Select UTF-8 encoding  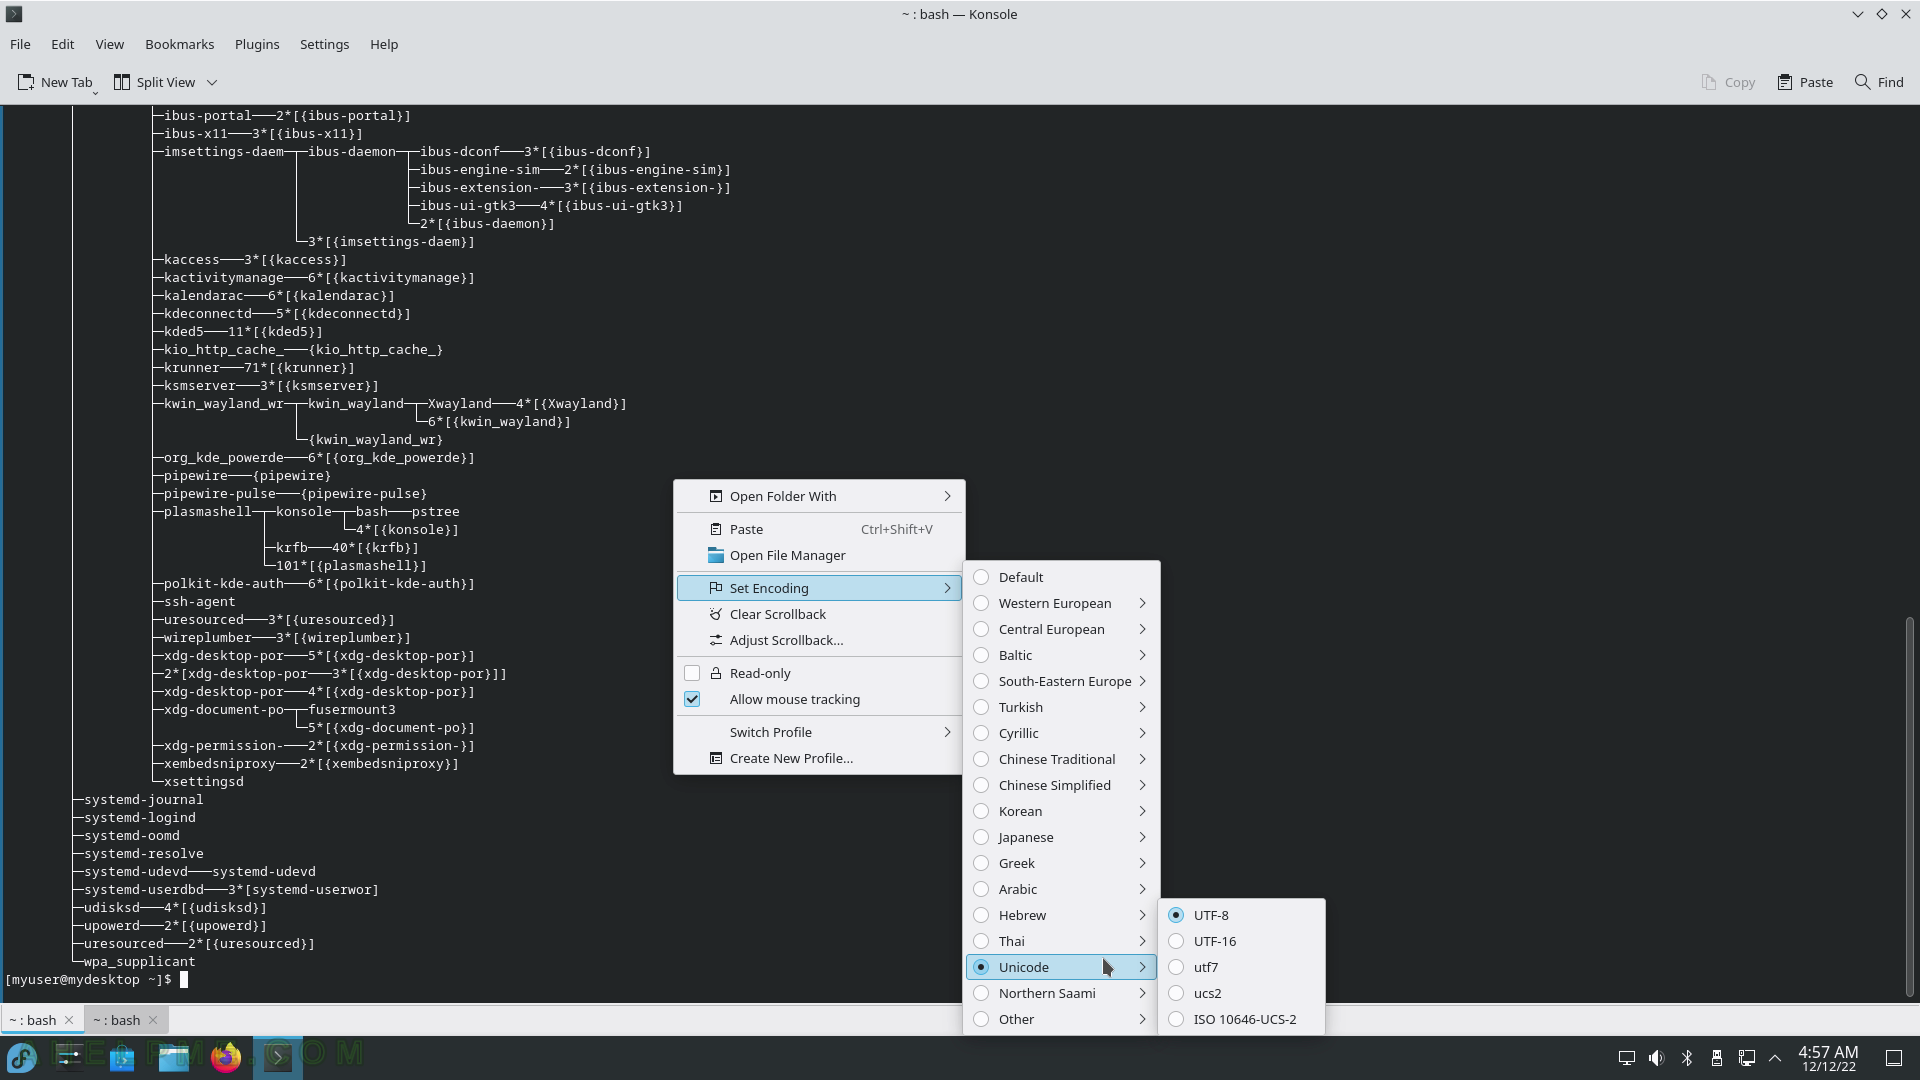point(1241,915)
